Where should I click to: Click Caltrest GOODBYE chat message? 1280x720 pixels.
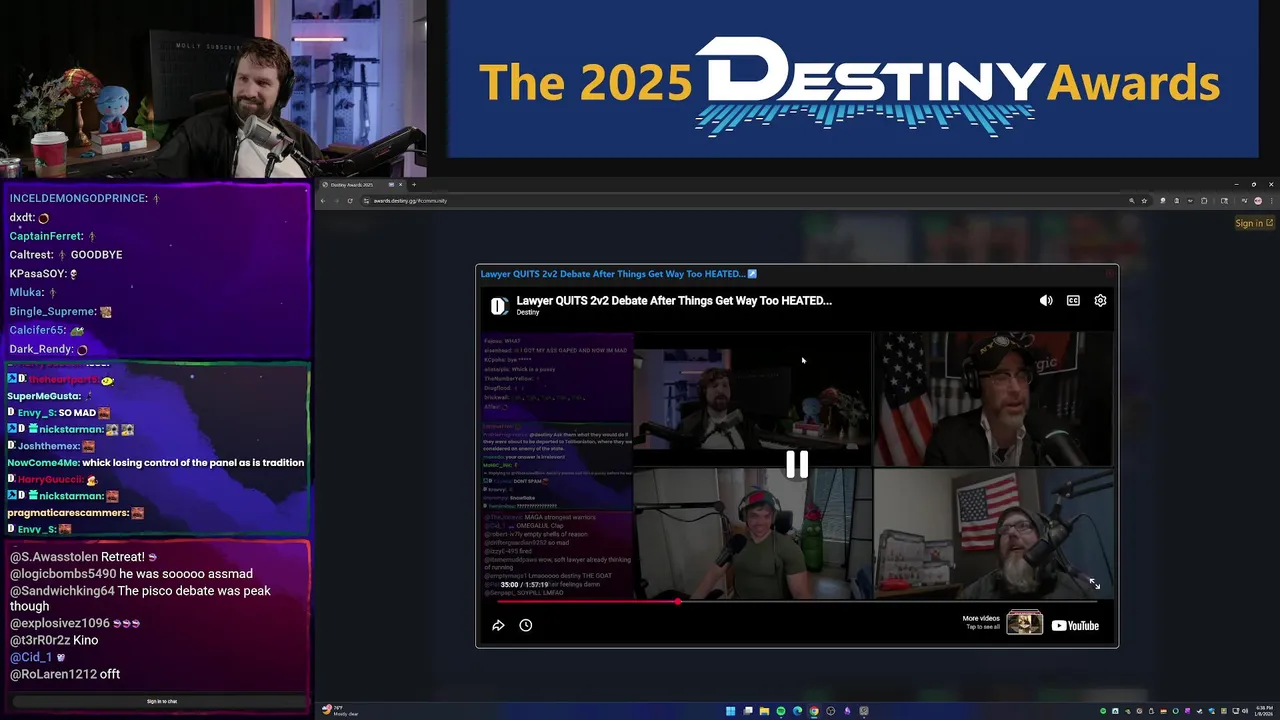click(66, 255)
